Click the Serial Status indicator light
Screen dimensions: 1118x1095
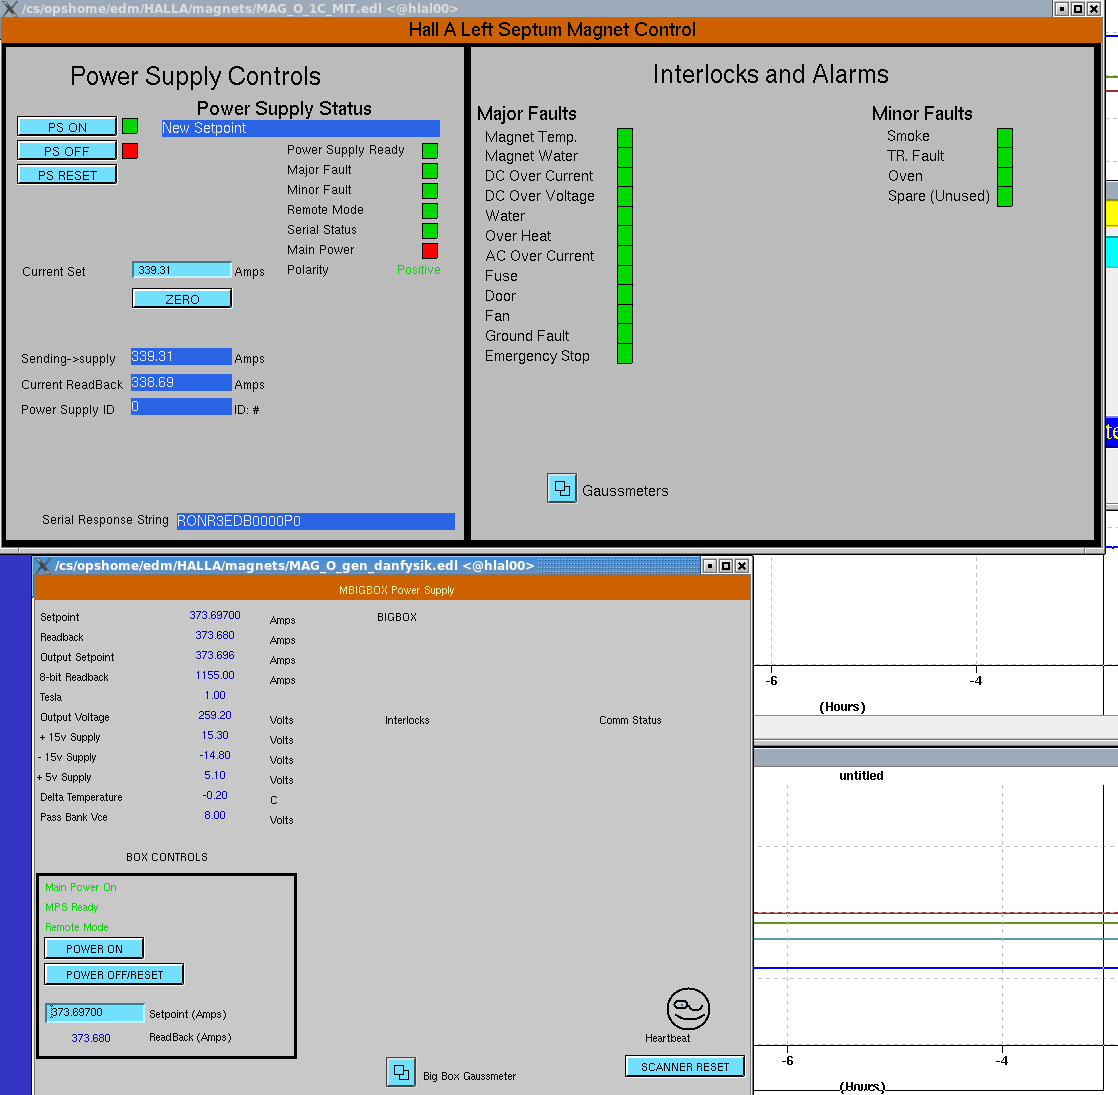(430, 230)
